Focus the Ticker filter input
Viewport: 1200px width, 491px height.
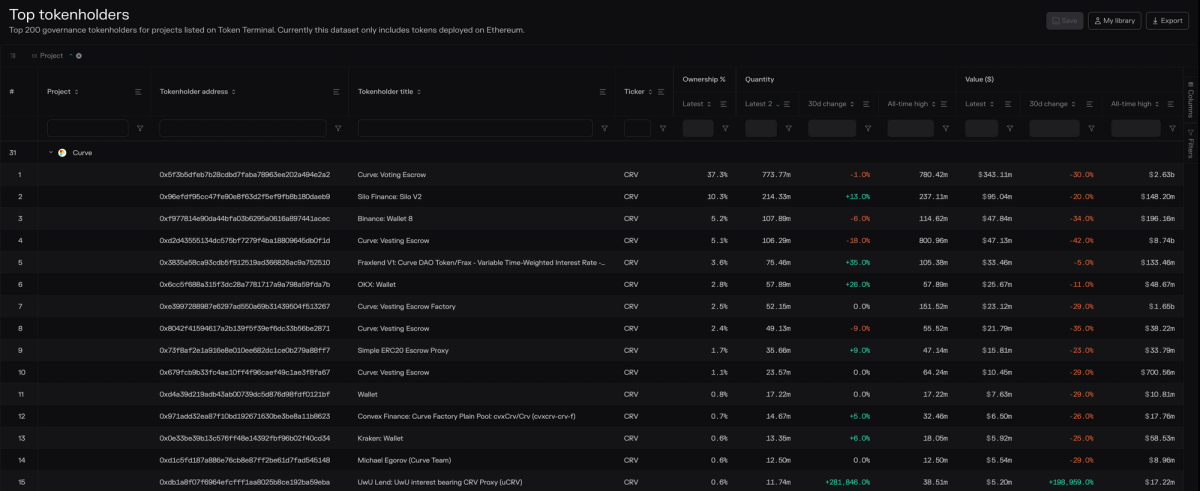pyautogui.click(x=637, y=128)
